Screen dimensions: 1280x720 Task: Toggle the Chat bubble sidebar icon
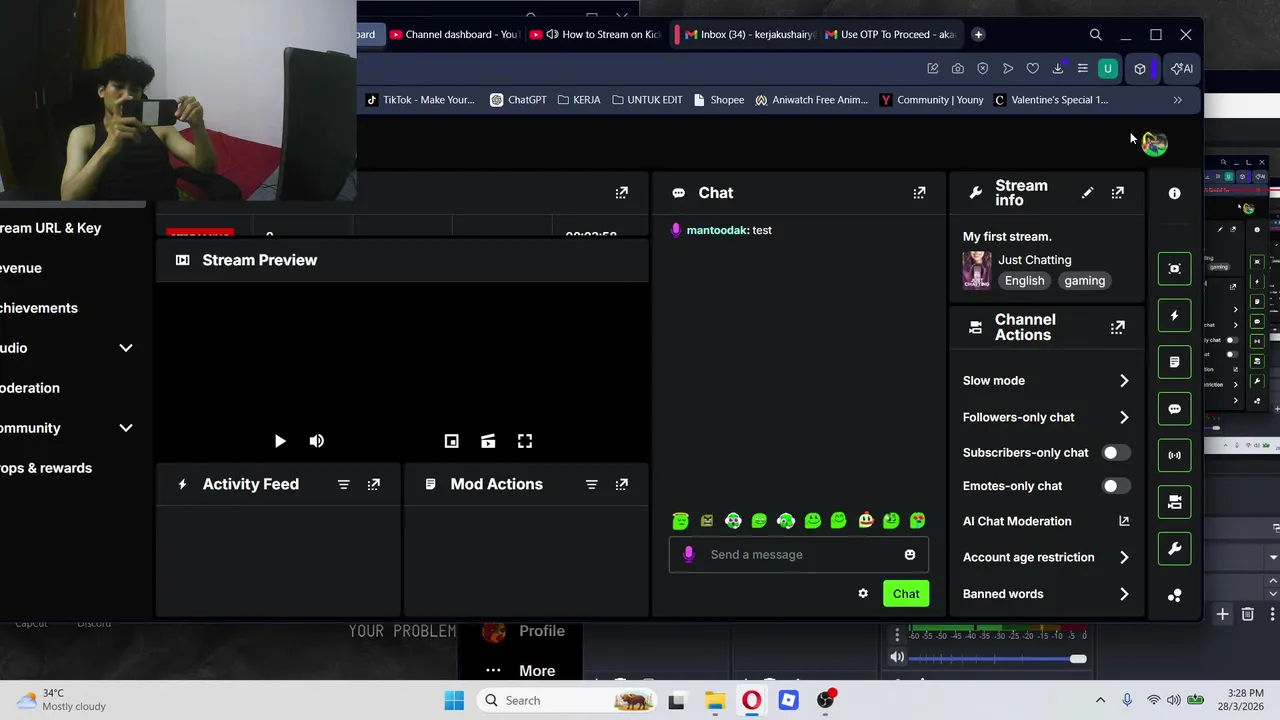(x=1175, y=409)
